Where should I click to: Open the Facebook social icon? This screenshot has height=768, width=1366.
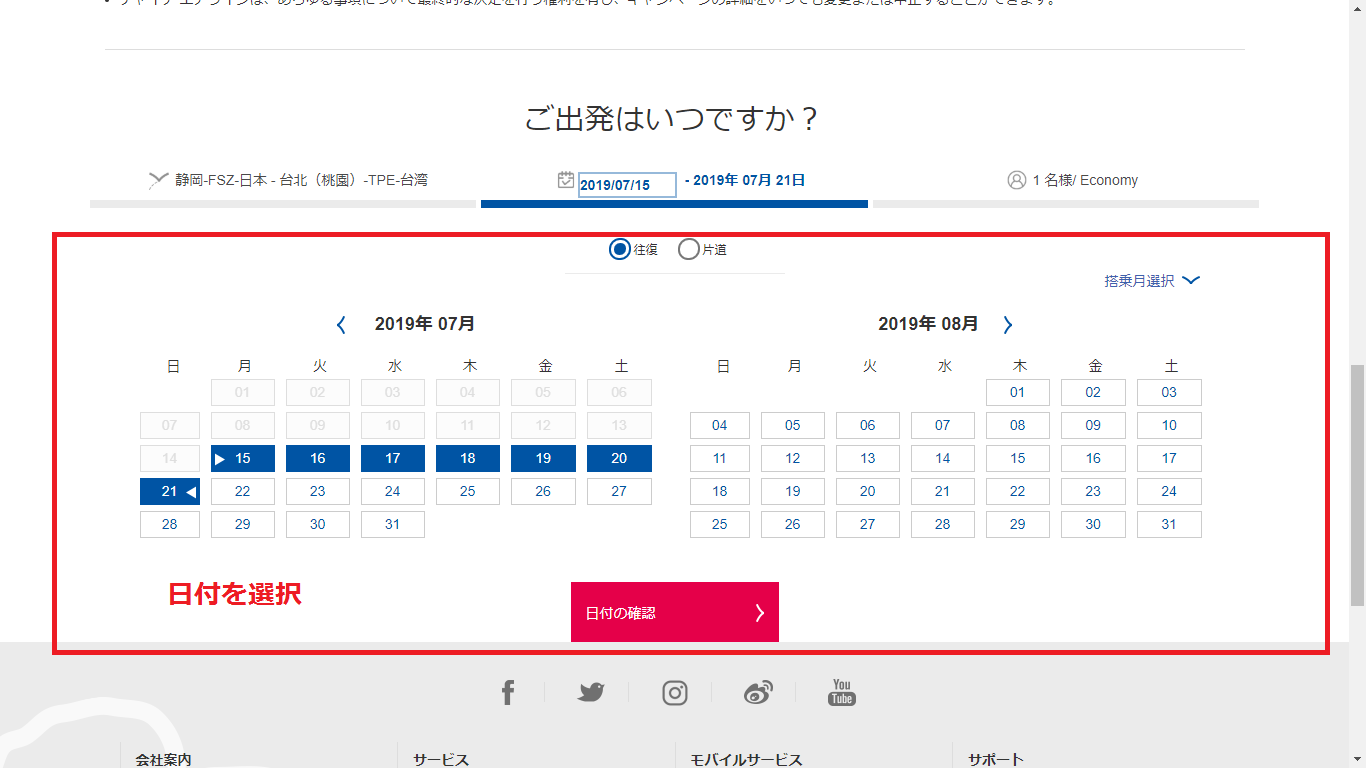click(508, 692)
